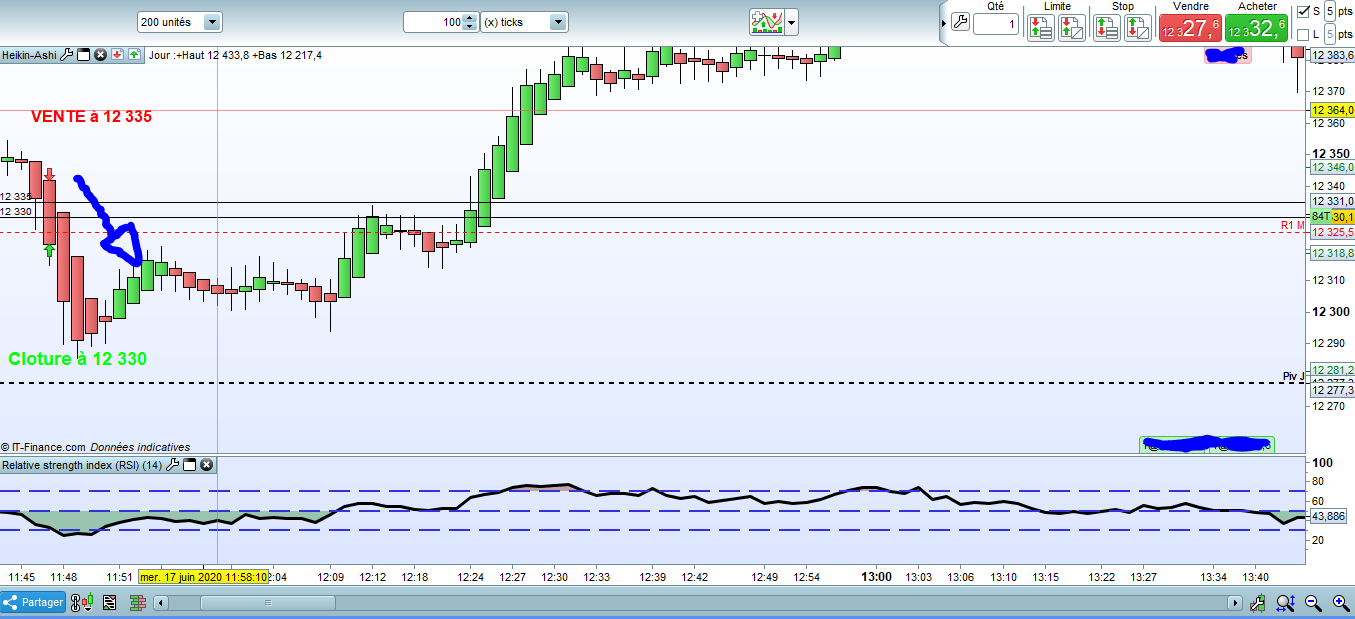Click green Acheter price button

1257,29
